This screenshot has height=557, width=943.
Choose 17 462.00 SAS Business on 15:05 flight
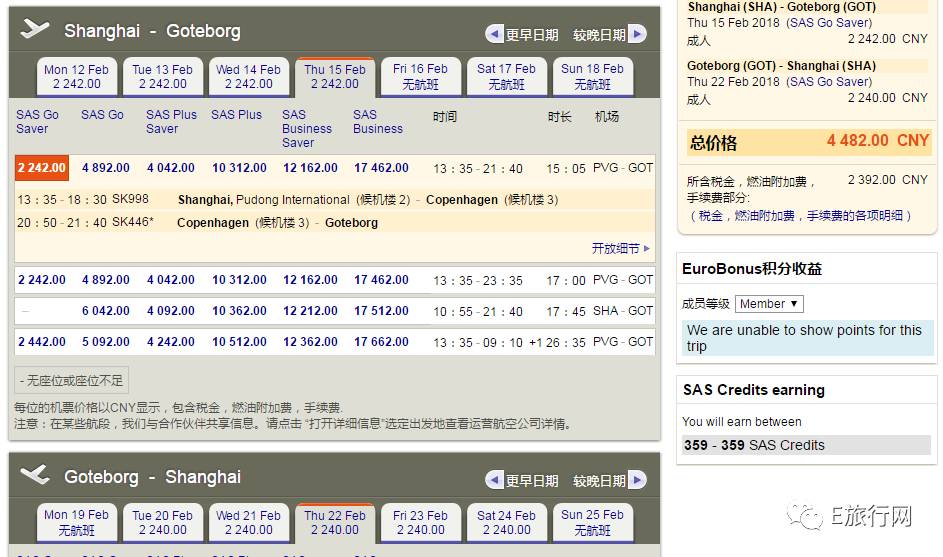(381, 168)
